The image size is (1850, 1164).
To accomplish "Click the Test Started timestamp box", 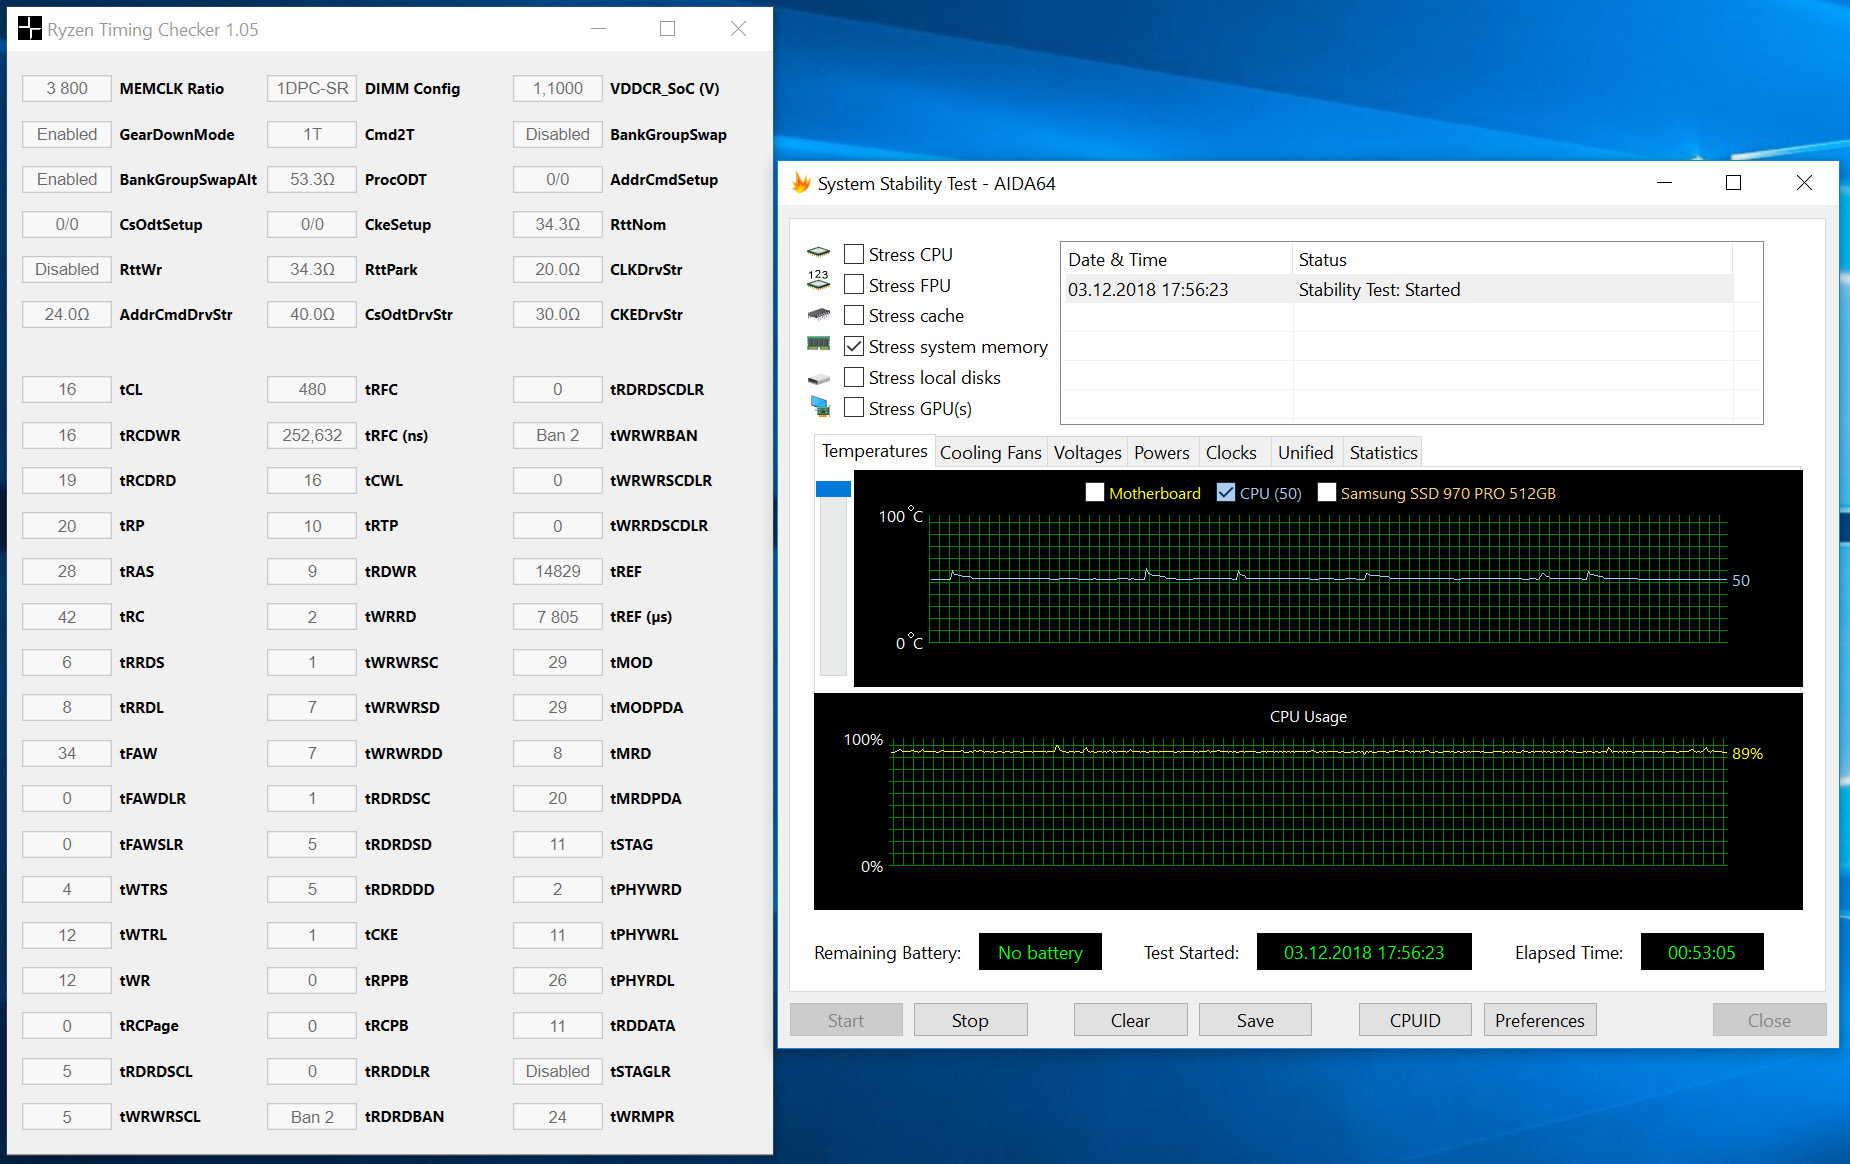I will click(x=1364, y=952).
